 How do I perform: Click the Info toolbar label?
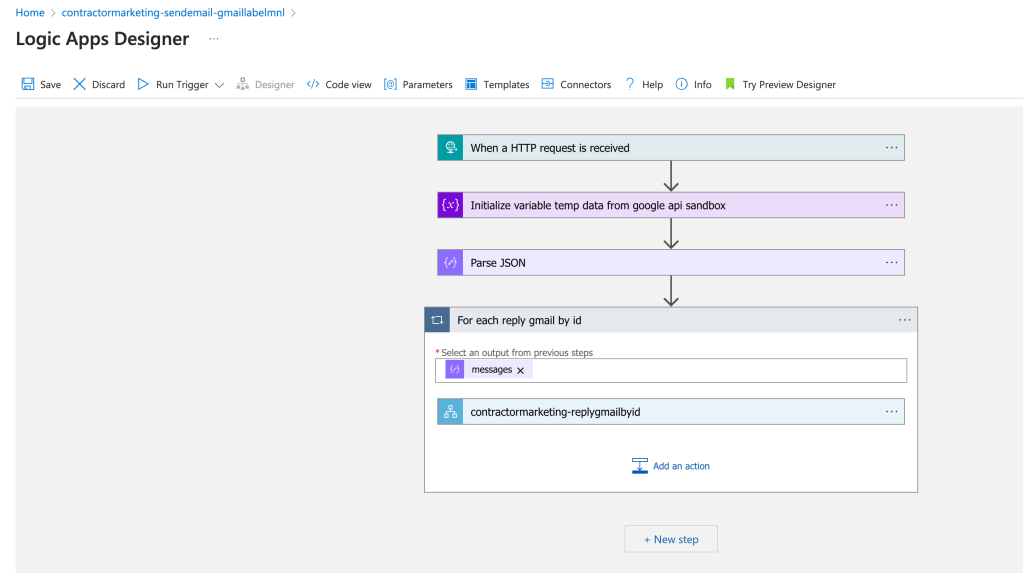coord(703,85)
